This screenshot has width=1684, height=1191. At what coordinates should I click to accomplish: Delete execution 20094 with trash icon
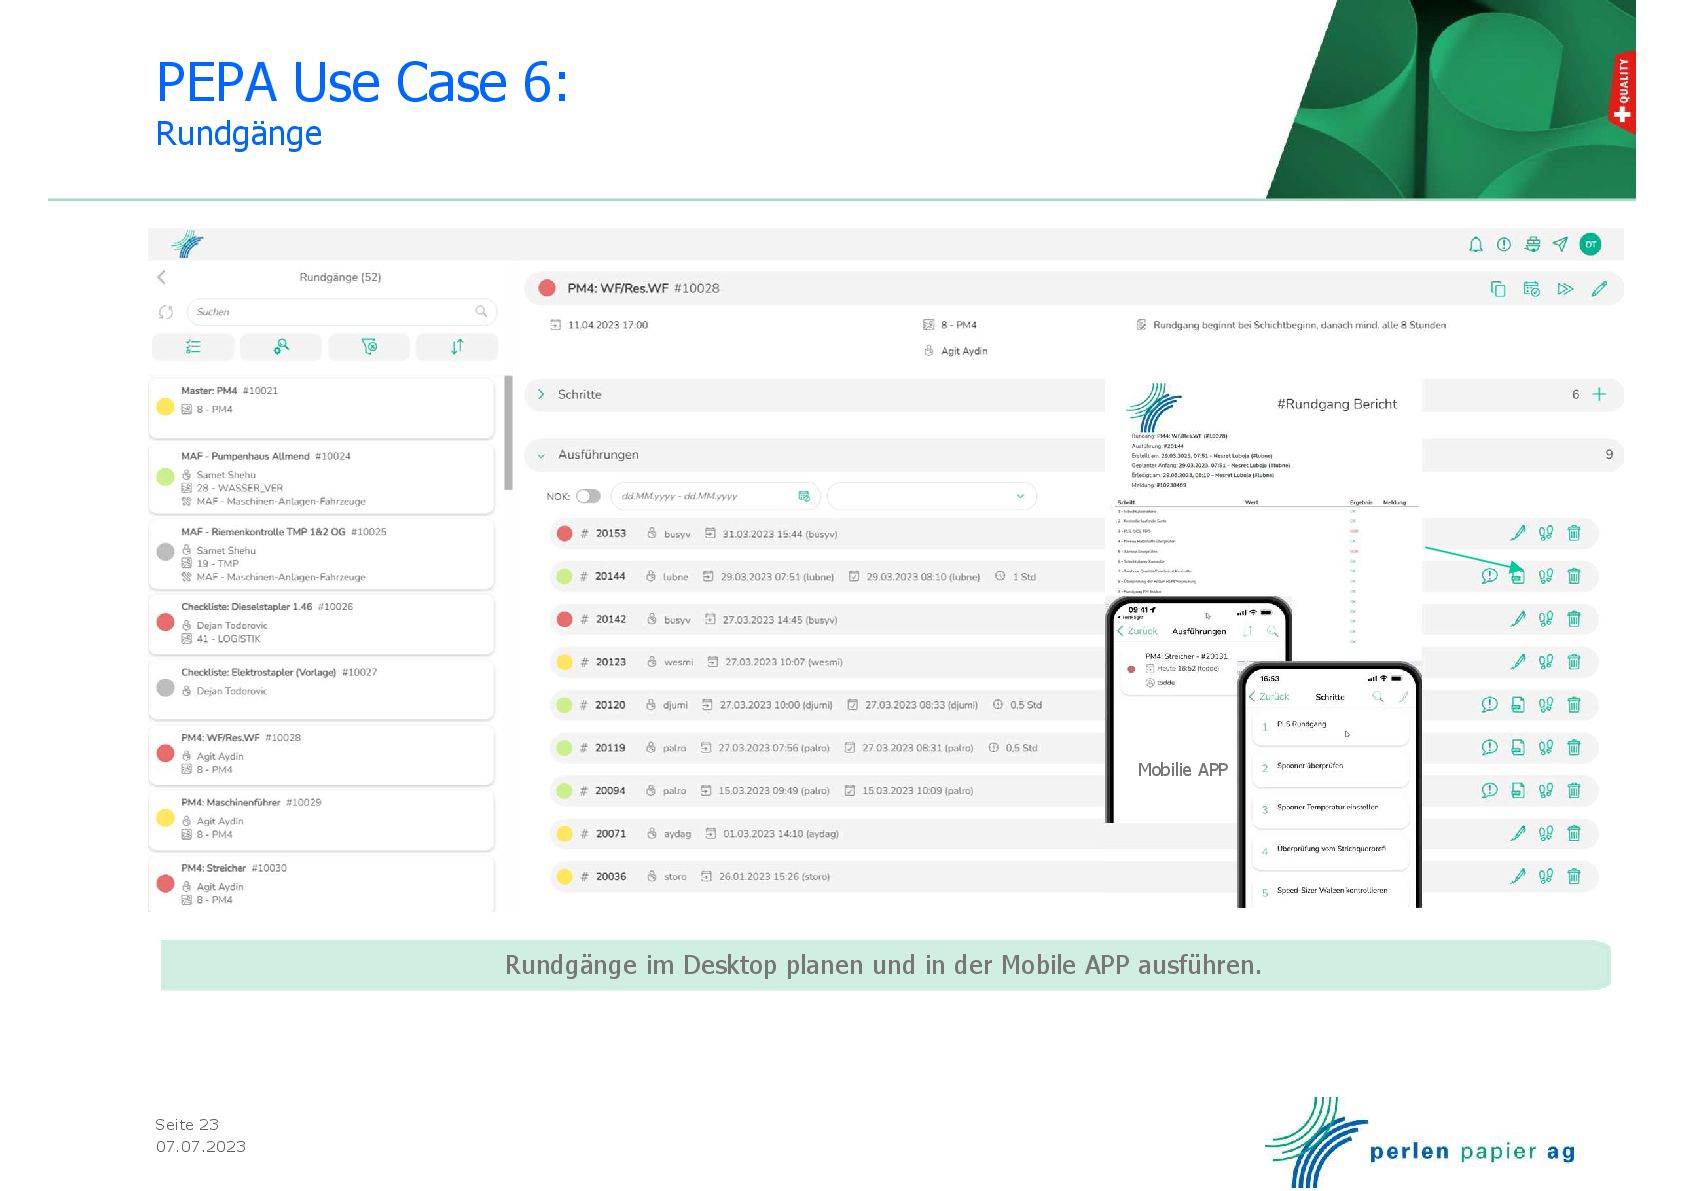1574,790
